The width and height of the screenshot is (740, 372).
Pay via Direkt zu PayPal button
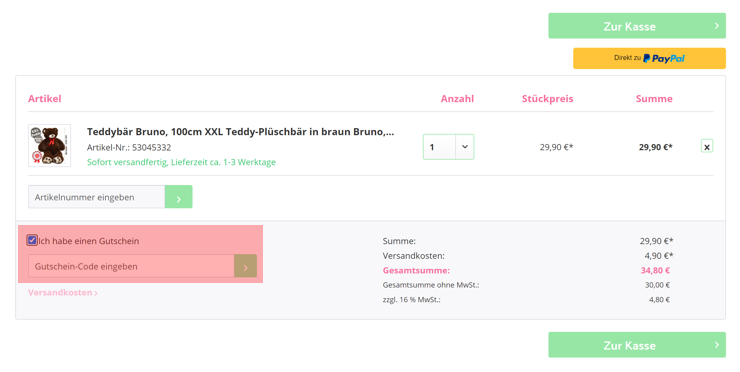(x=649, y=59)
